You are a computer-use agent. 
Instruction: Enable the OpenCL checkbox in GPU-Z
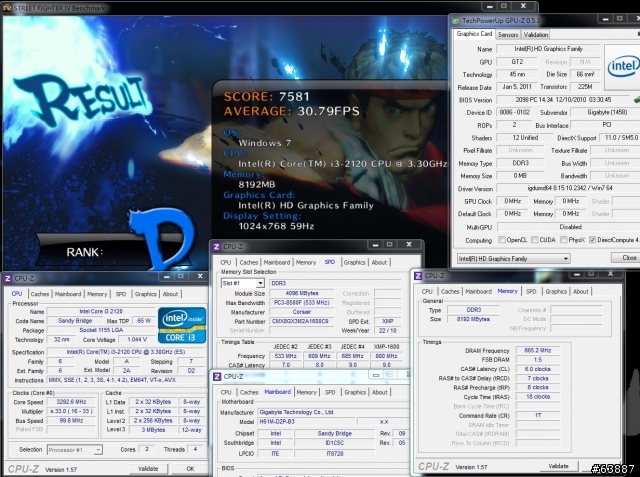click(x=502, y=240)
